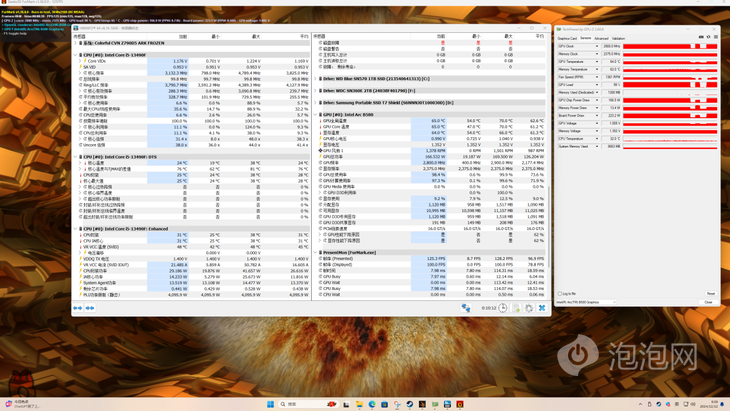Open the Fan Speed (RPM) dropdown
This screenshot has height=411, width=730.
tap(597, 77)
